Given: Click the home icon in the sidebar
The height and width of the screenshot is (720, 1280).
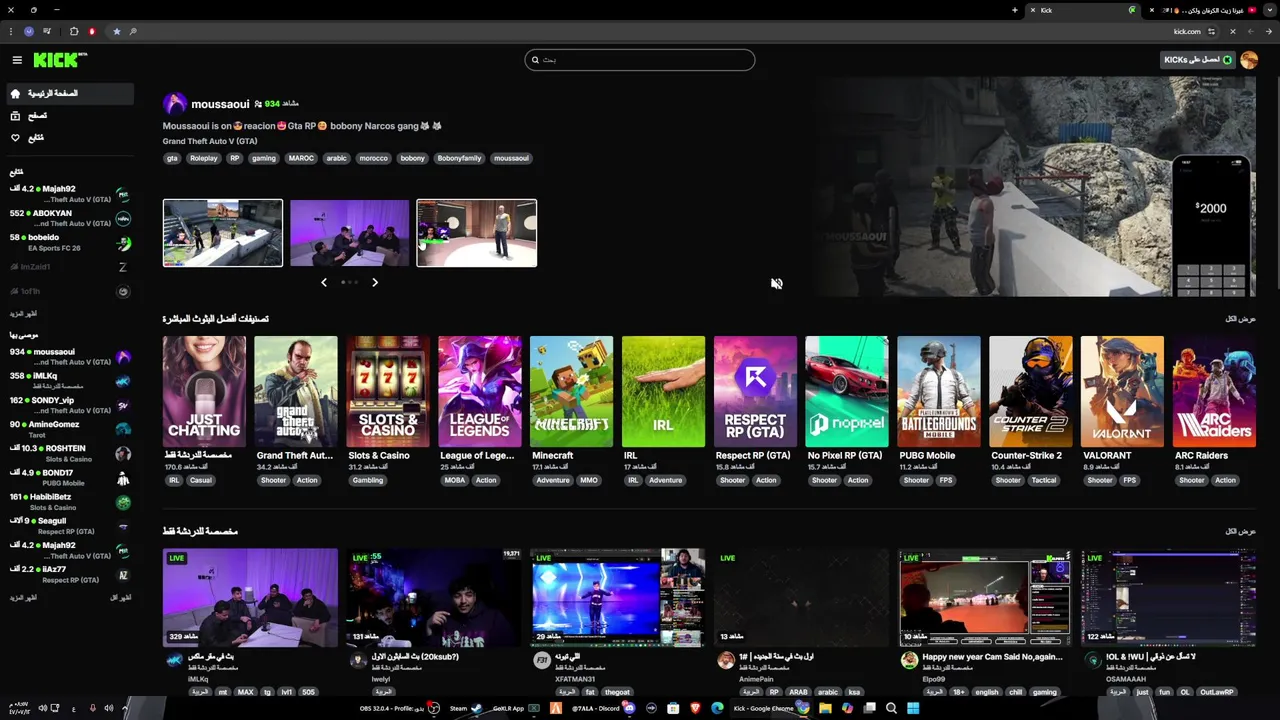Looking at the screenshot, I should tap(15, 94).
